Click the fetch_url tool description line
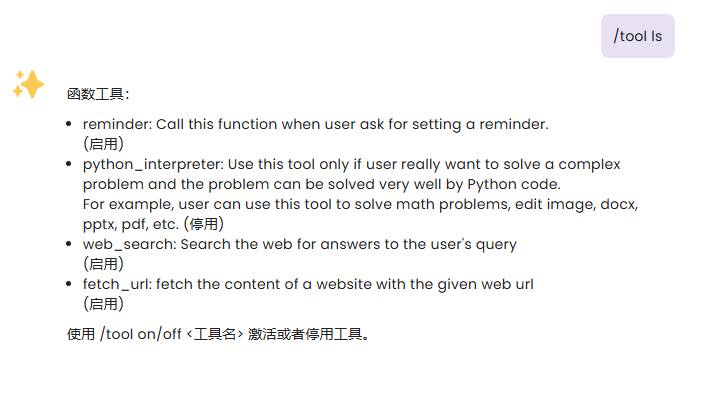This screenshot has height=393, width=705. 308,284
